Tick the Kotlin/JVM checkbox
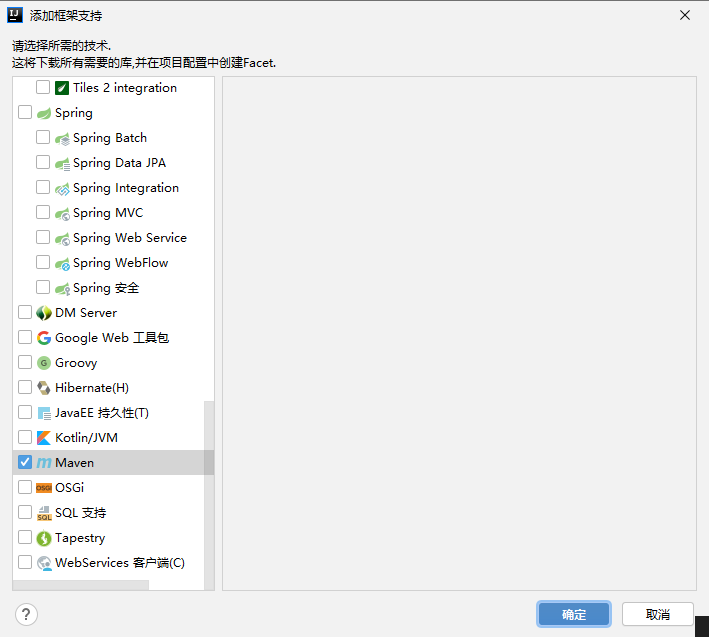The width and height of the screenshot is (709, 637). 25,437
